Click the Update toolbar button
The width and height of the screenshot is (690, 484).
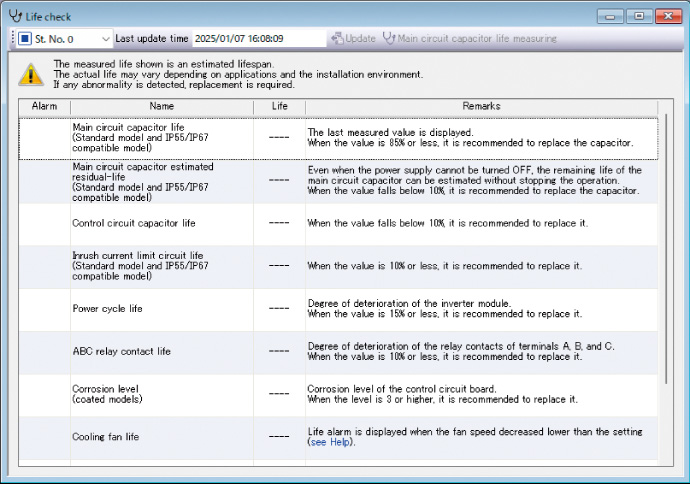354,39
